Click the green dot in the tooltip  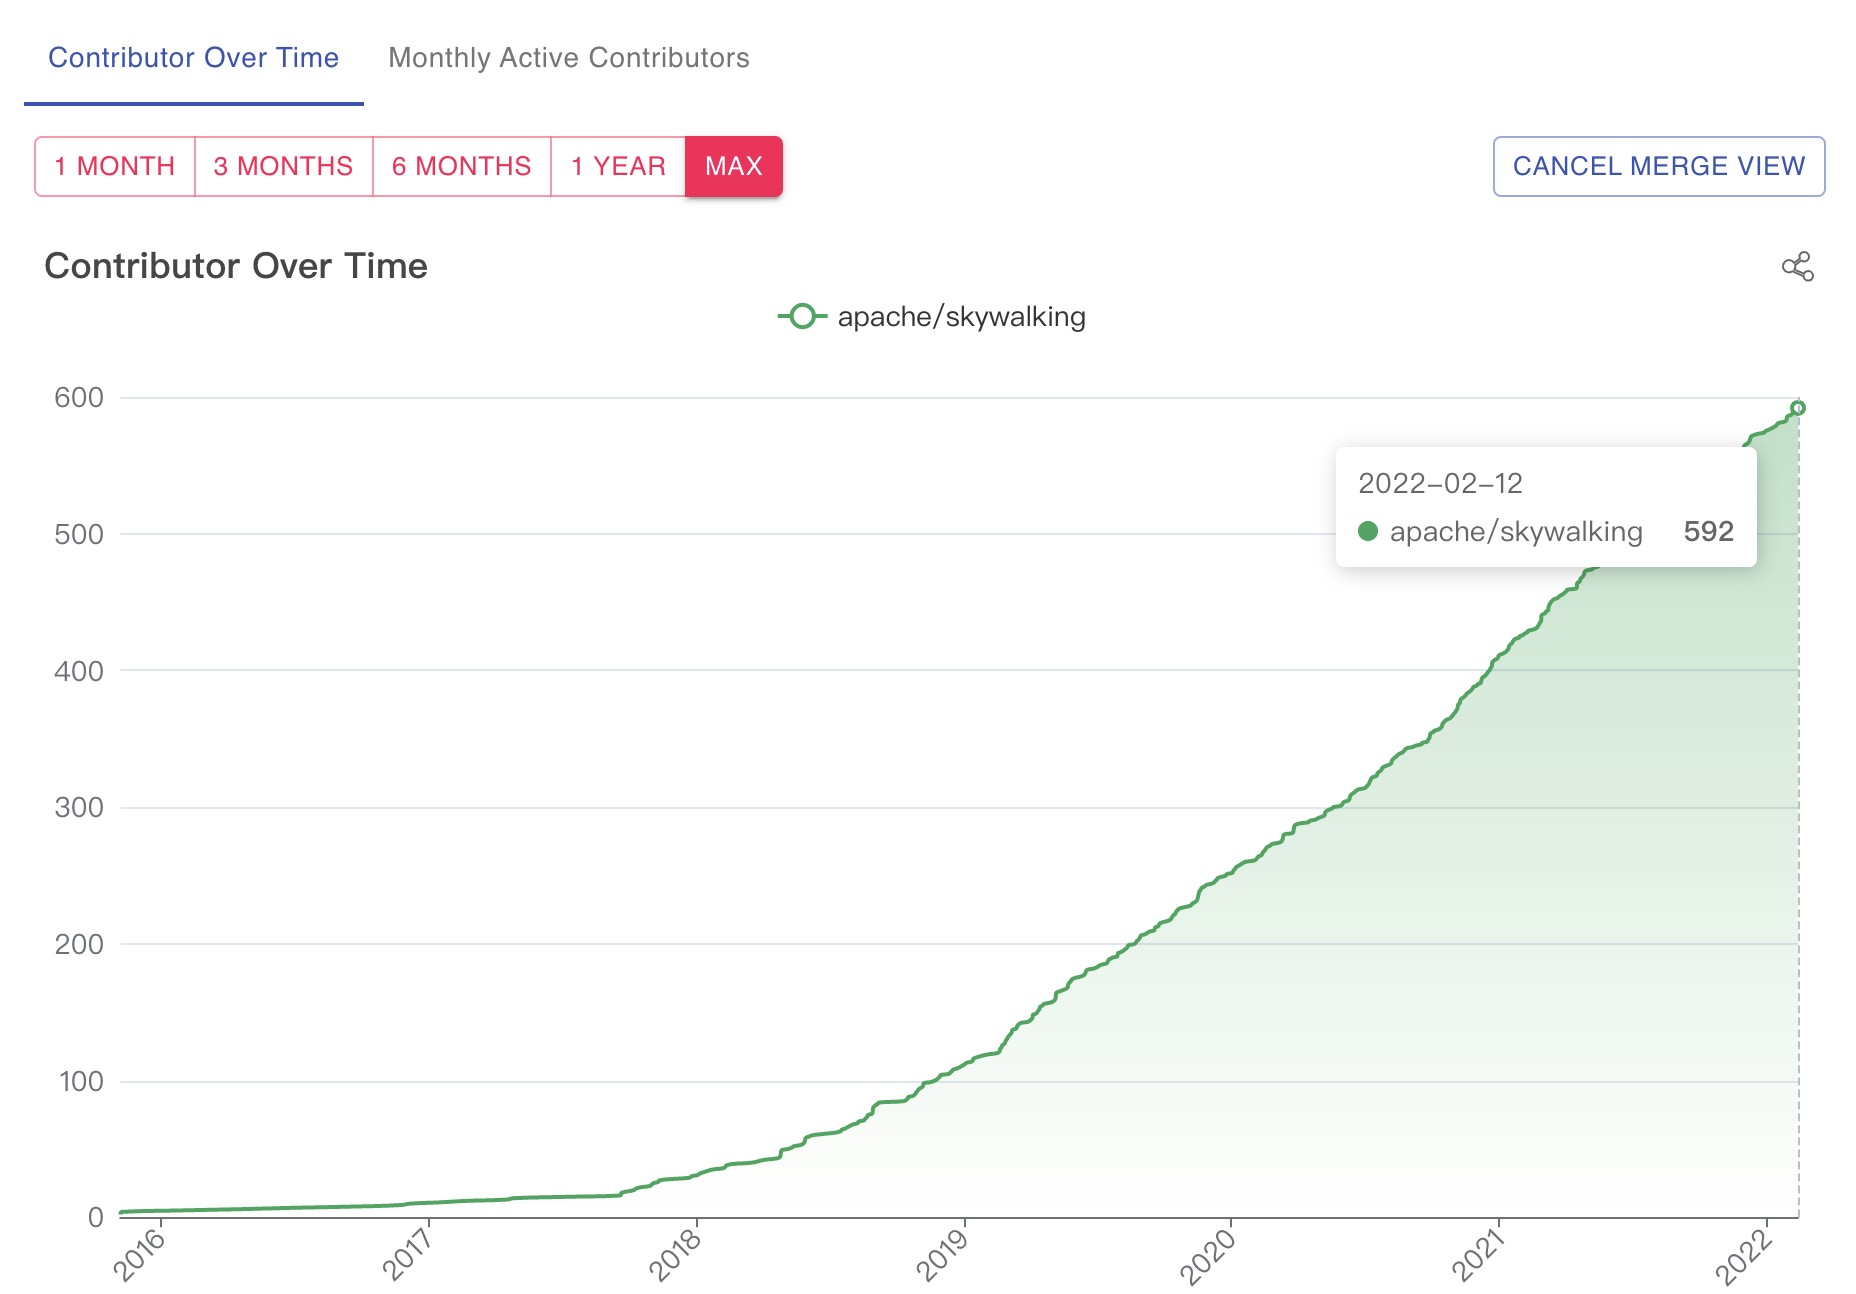point(1368,532)
